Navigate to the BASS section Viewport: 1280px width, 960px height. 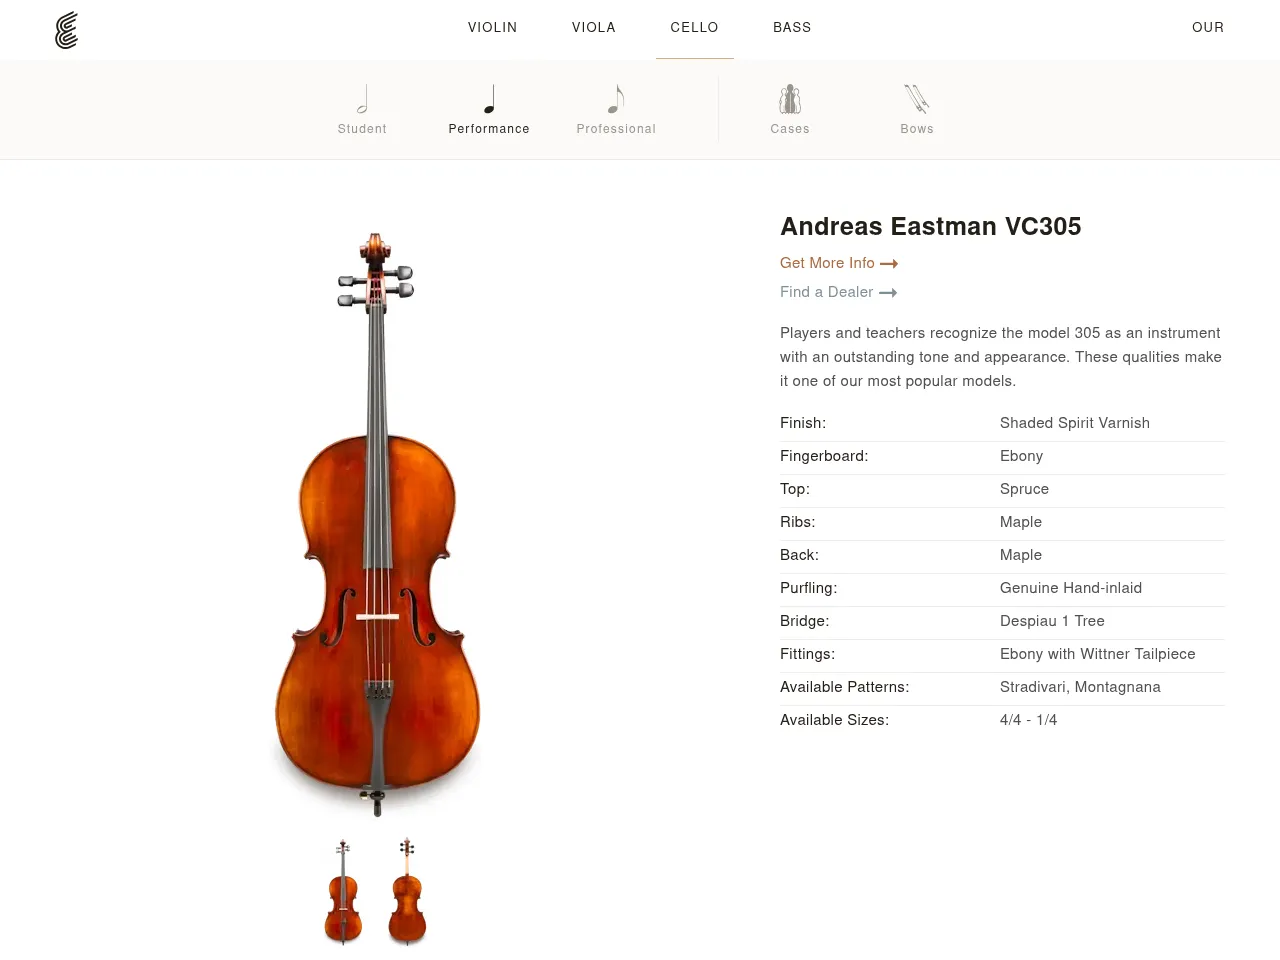(x=792, y=28)
